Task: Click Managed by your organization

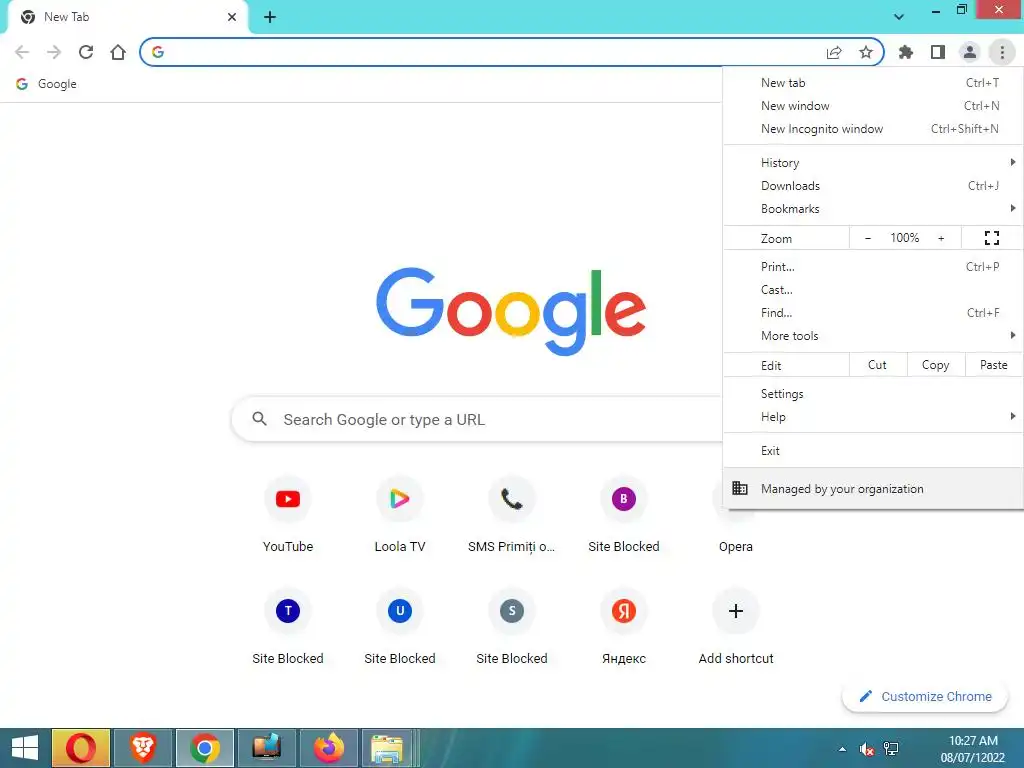Action: tap(873, 488)
